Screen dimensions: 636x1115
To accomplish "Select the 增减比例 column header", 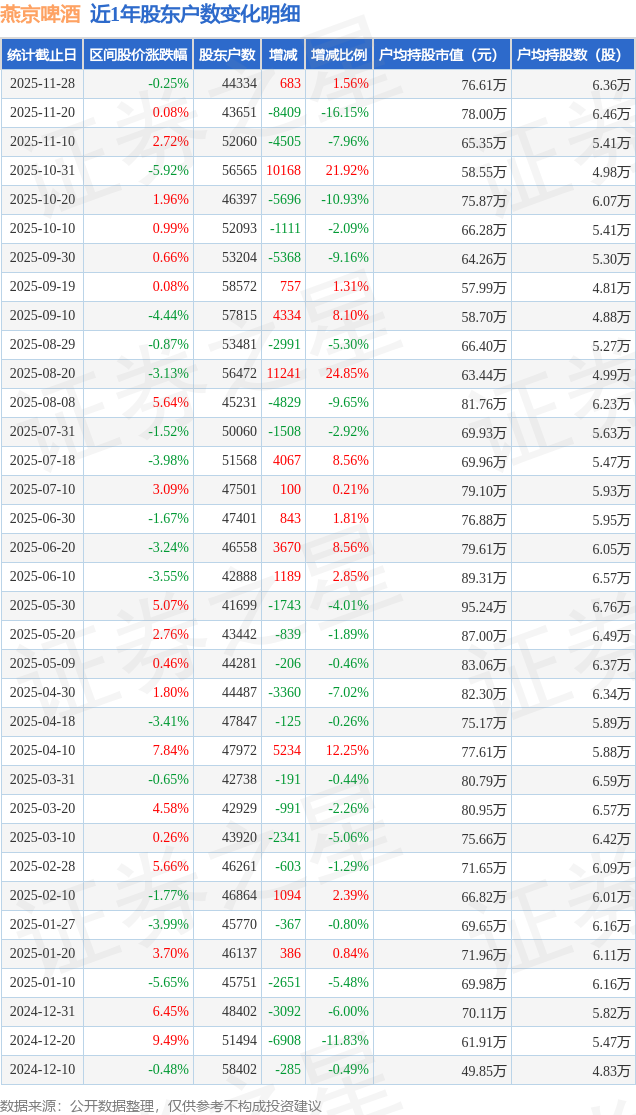I will [339, 55].
